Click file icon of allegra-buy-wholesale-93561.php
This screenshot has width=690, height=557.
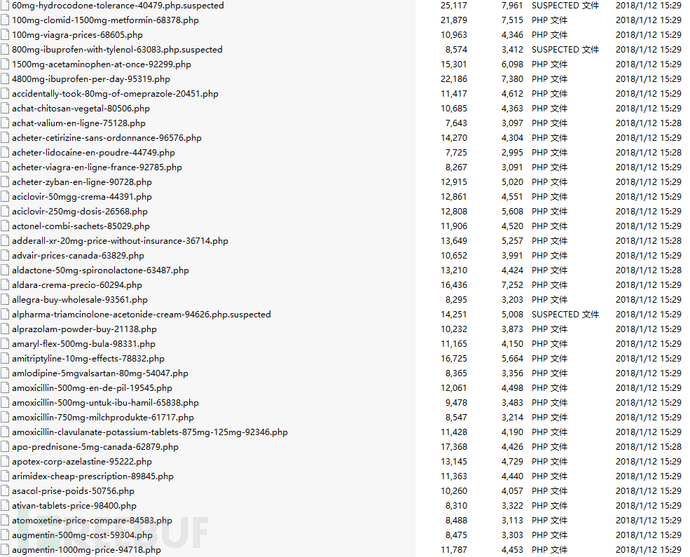tap(5, 300)
